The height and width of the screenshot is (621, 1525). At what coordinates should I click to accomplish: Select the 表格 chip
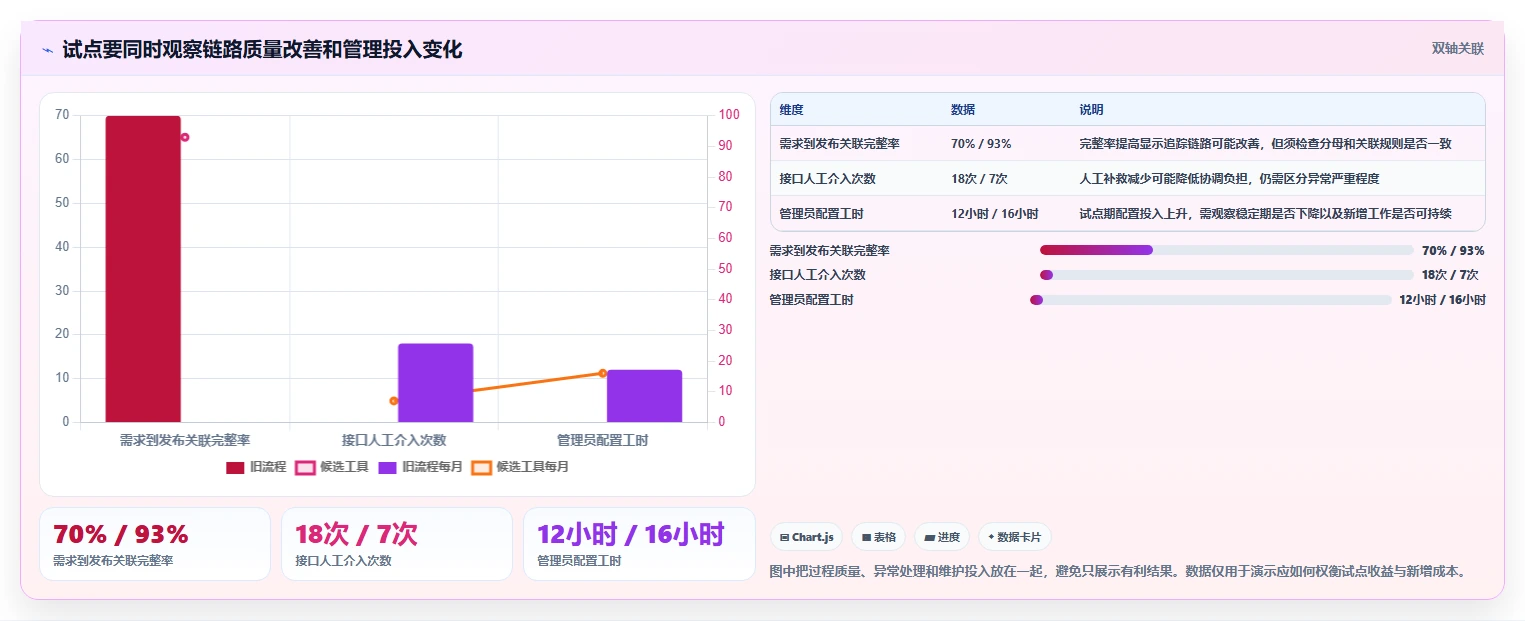pyautogui.click(x=878, y=537)
